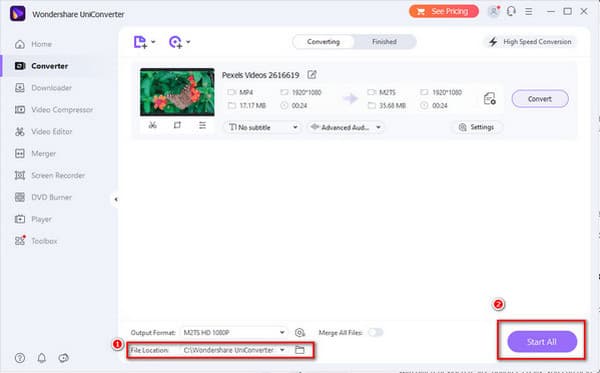
Task: Click the 17.17 MB source size
Action: pyautogui.click(x=253, y=106)
